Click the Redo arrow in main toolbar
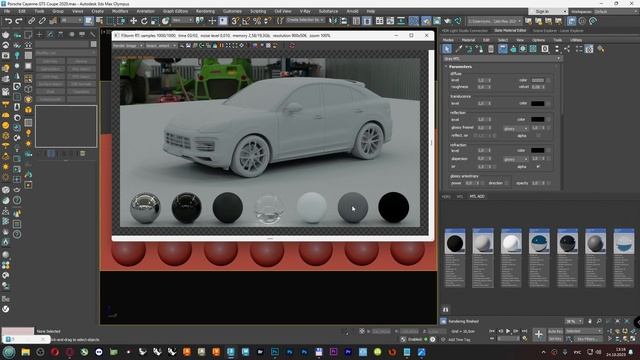 click(x=18, y=21)
